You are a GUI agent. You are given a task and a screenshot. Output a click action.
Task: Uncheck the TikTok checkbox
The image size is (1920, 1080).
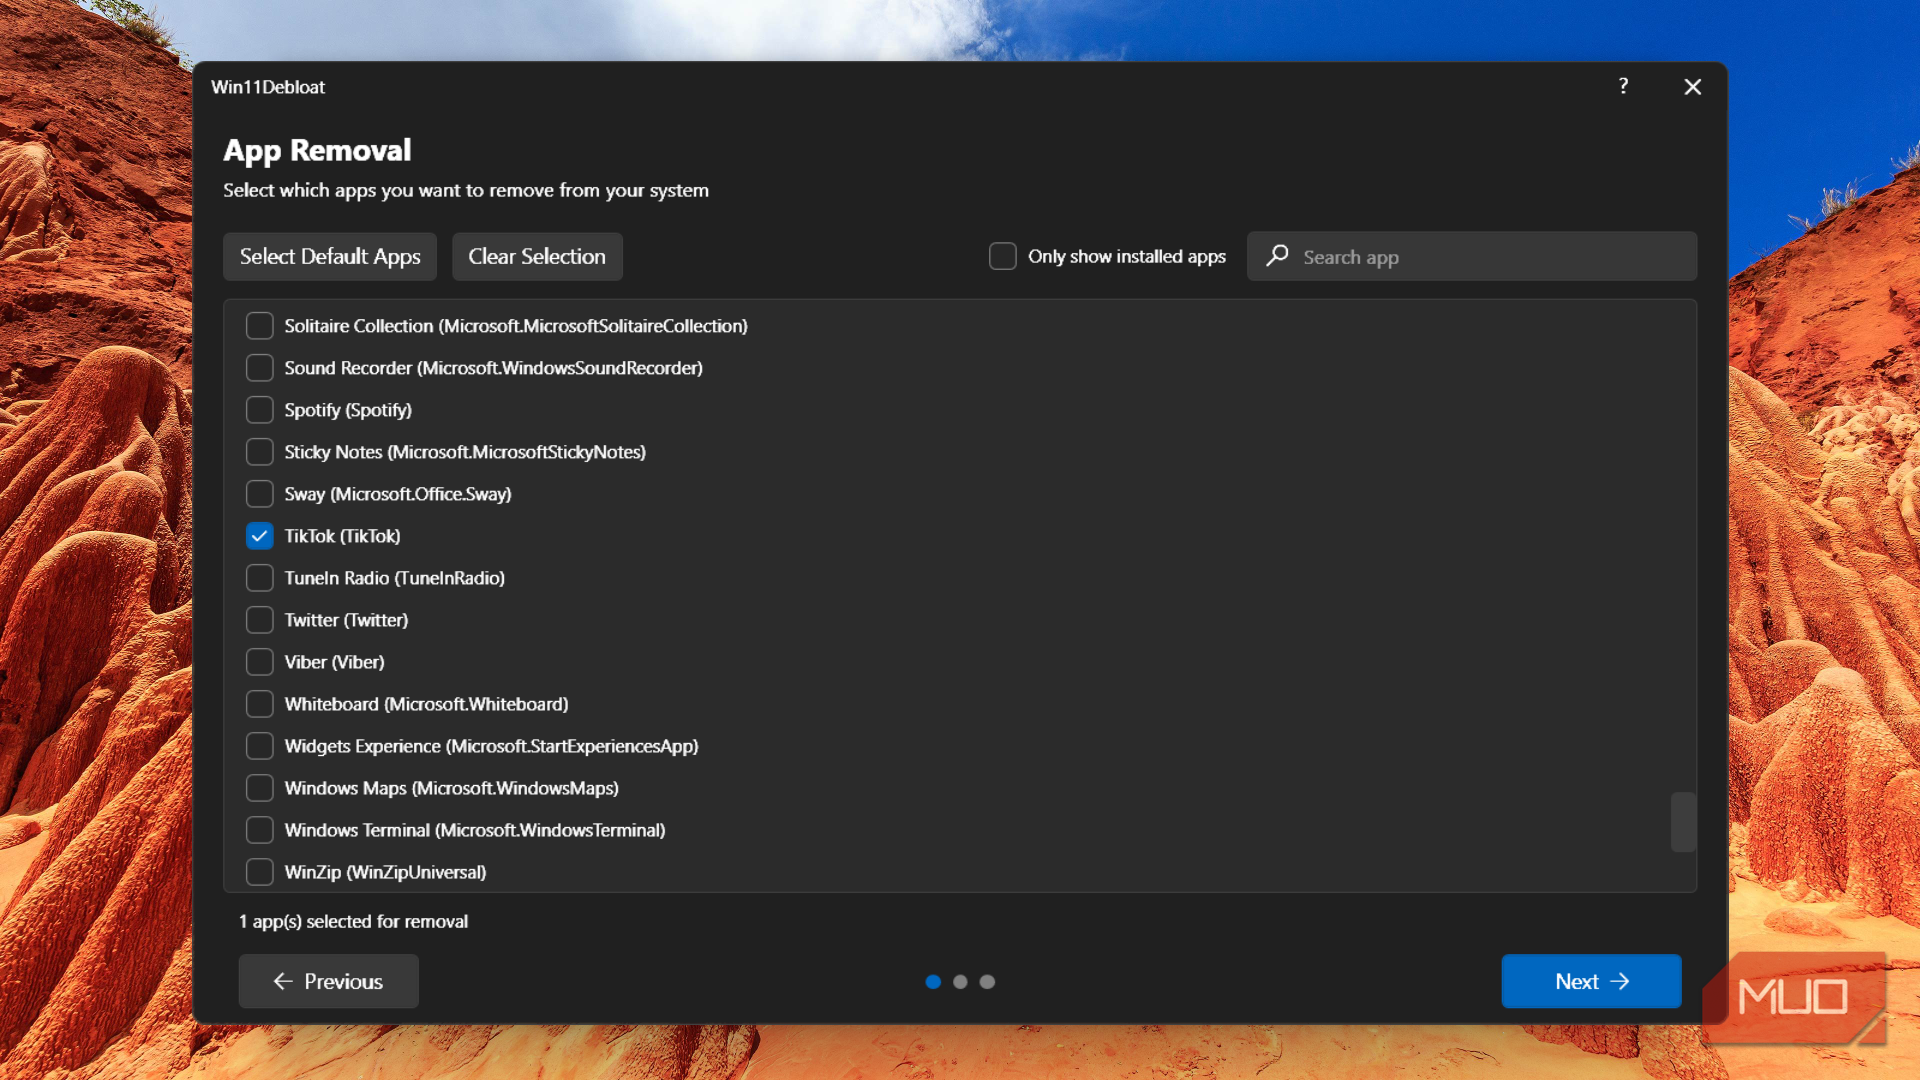pyautogui.click(x=260, y=536)
